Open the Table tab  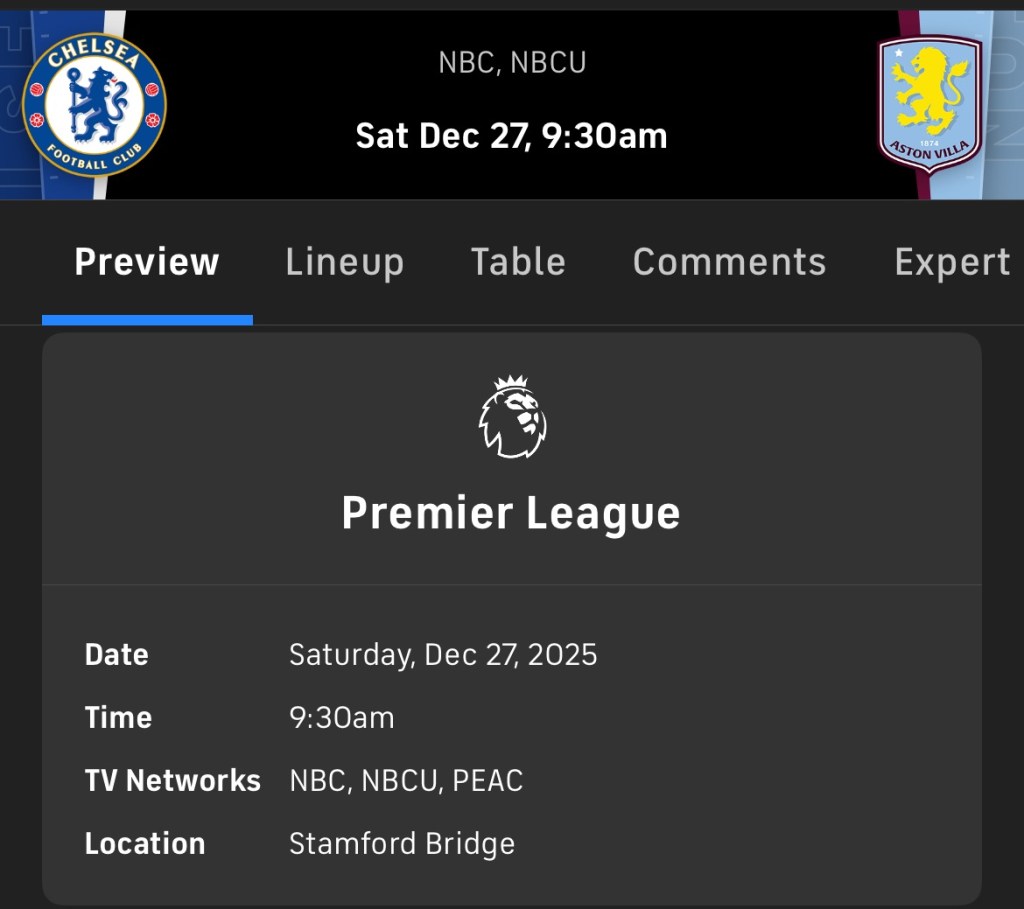[518, 262]
